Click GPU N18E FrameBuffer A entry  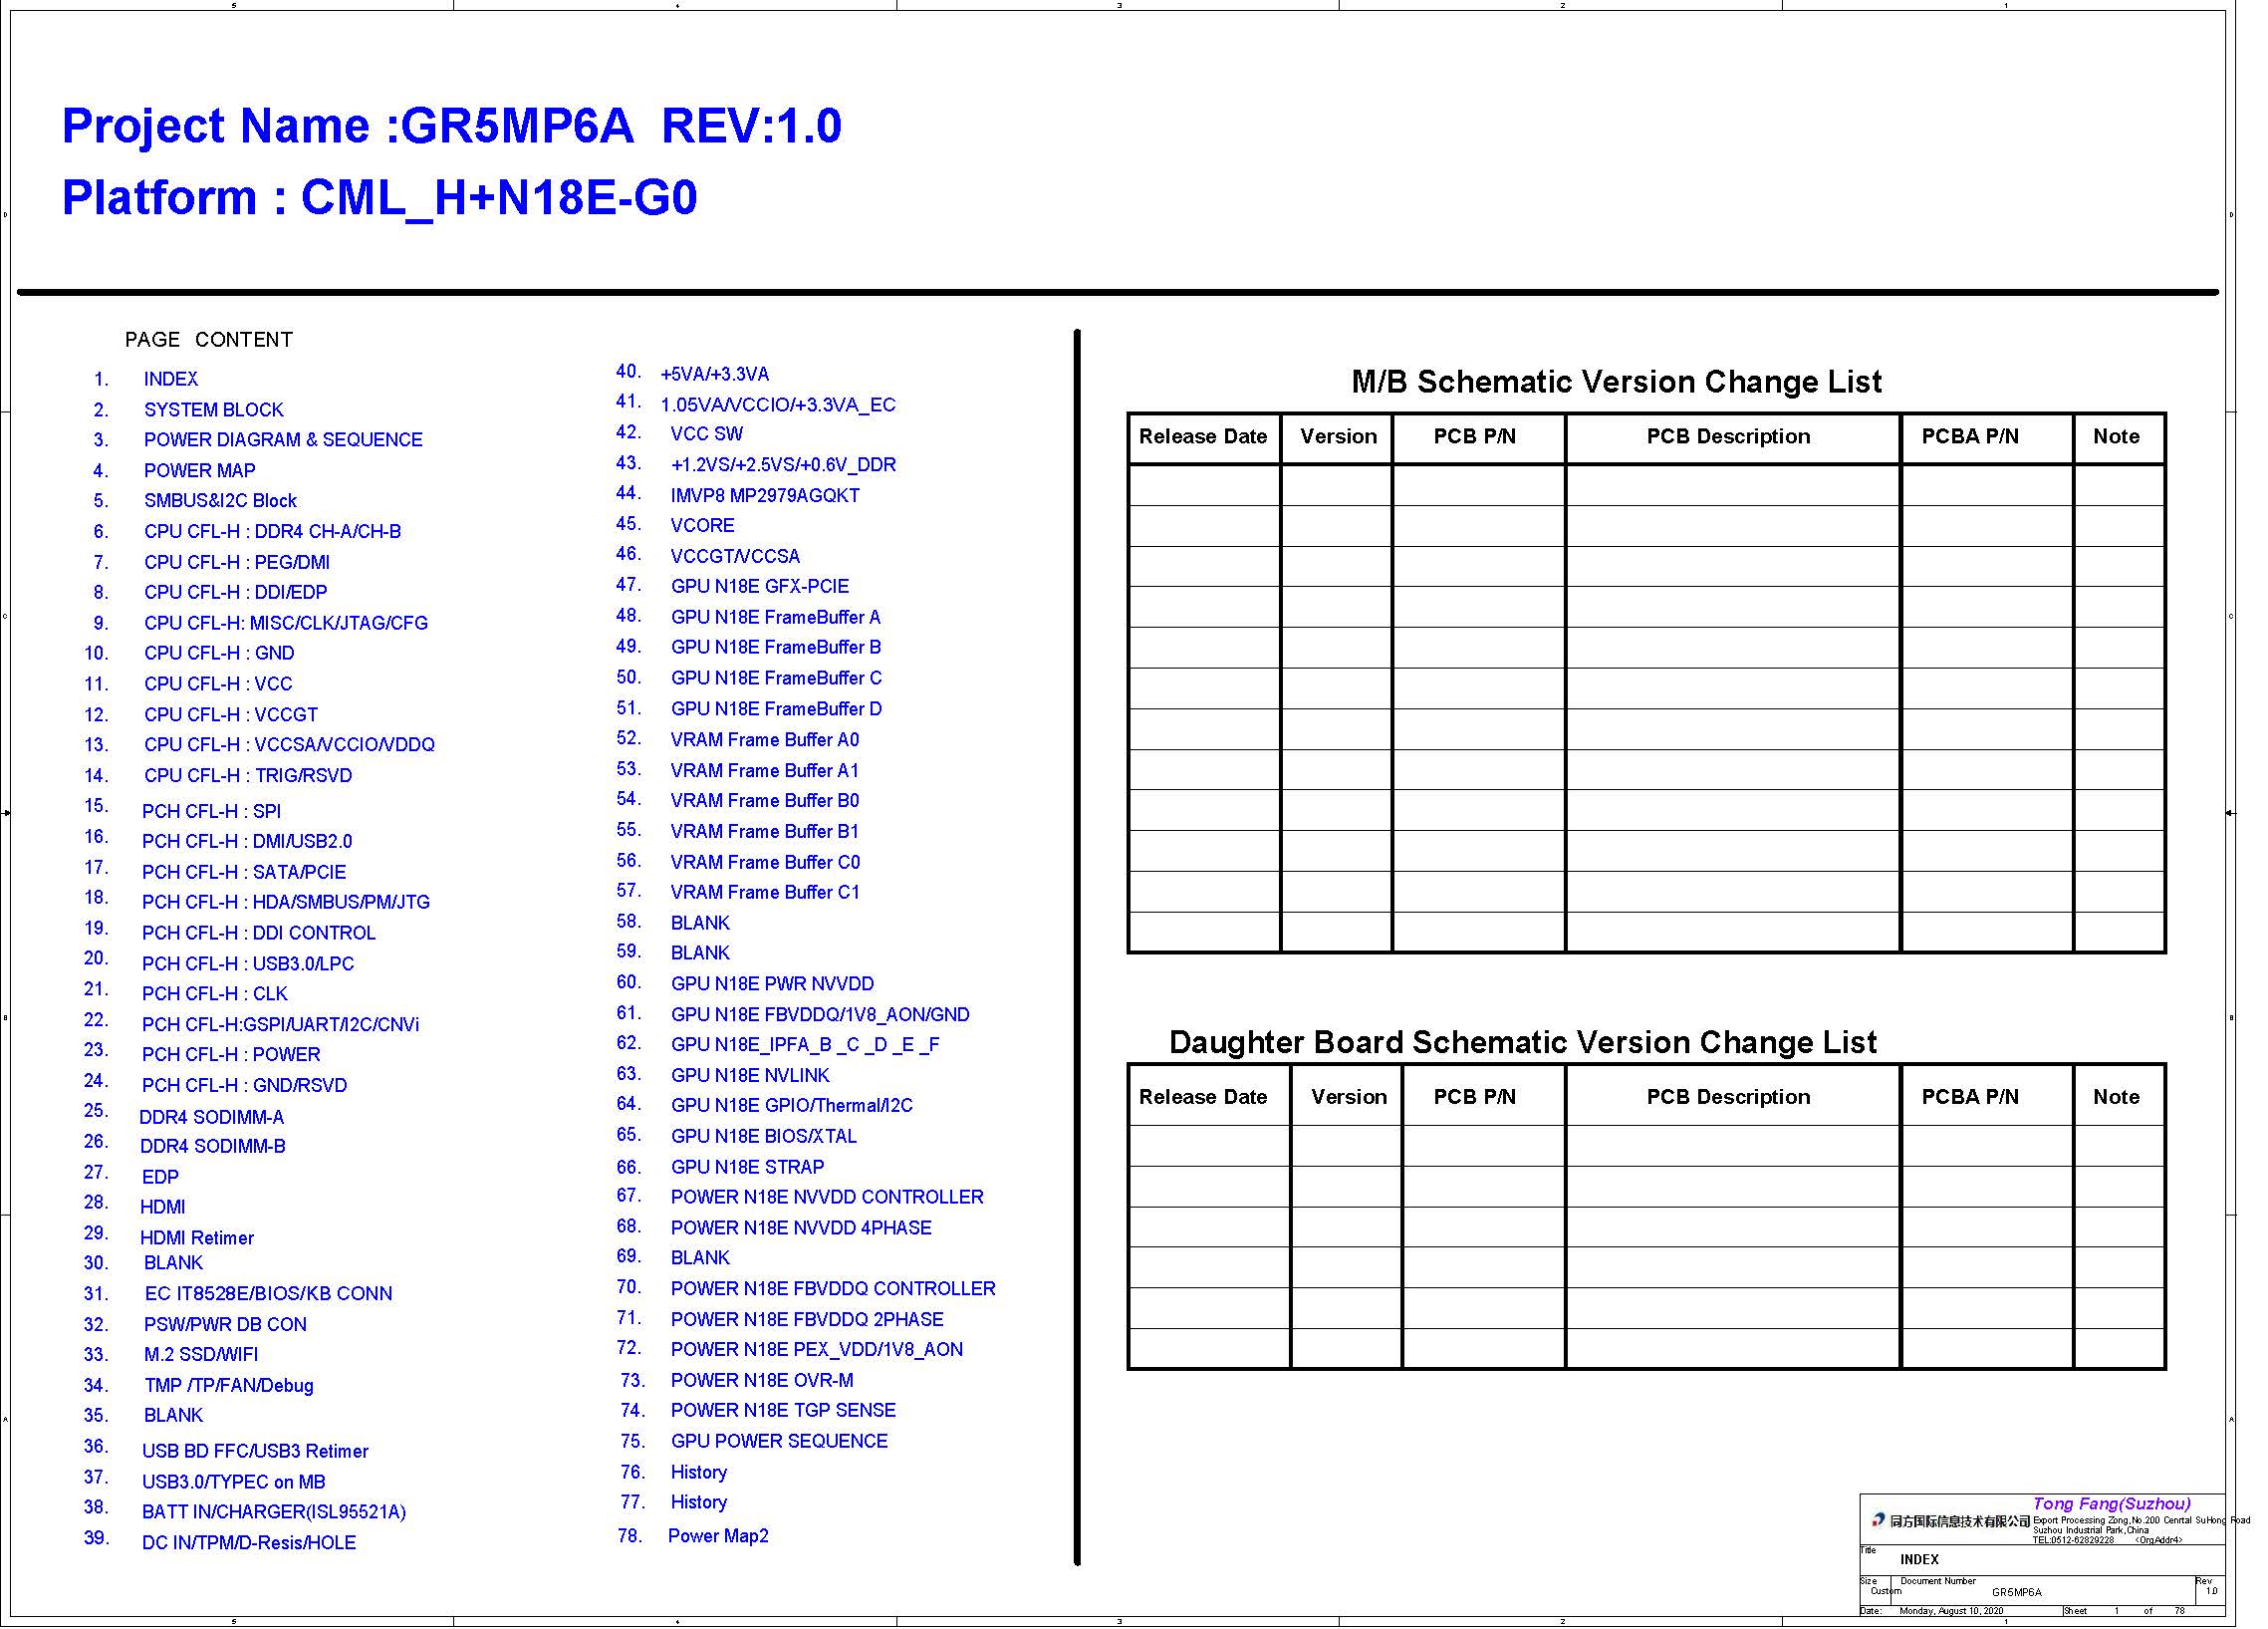pyautogui.click(x=776, y=619)
